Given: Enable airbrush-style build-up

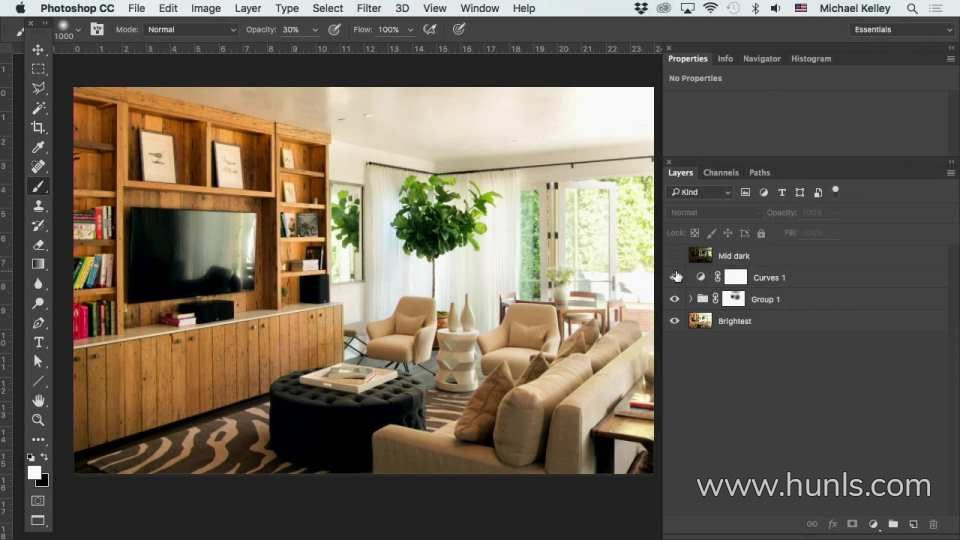Looking at the screenshot, I should (x=430, y=29).
